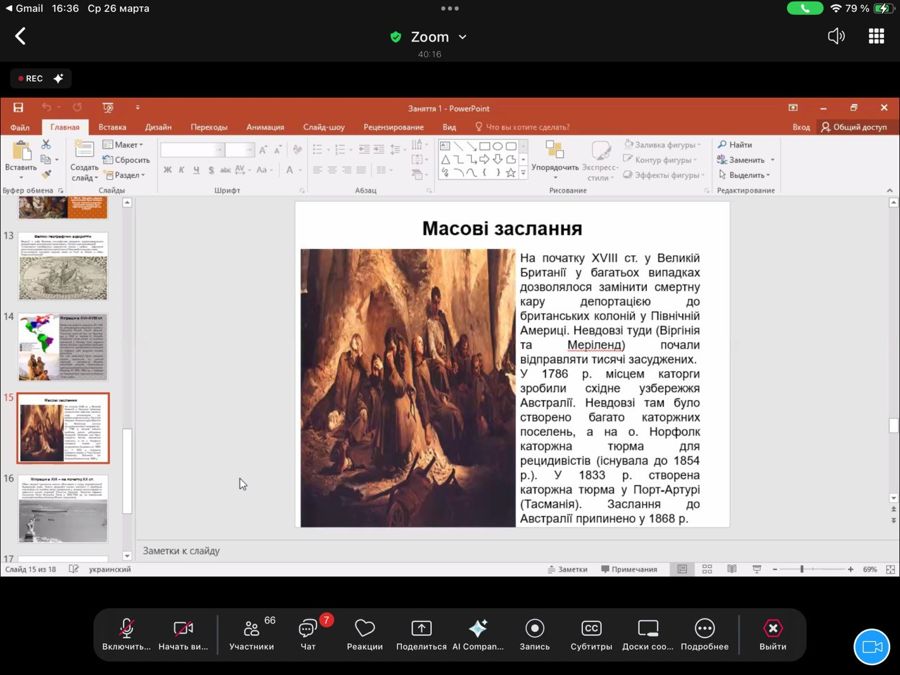Click the Сбросить reset button
The image size is (900, 675).
pyautogui.click(x=127, y=160)
